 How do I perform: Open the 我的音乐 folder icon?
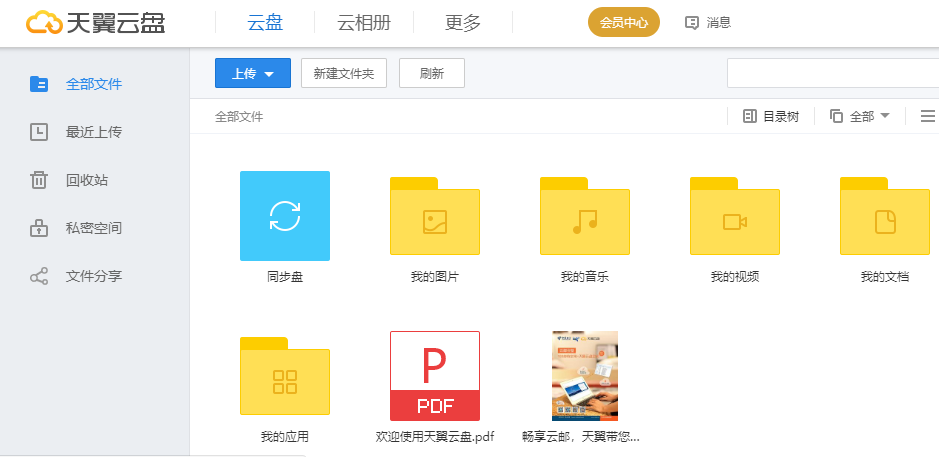(584, 216)
